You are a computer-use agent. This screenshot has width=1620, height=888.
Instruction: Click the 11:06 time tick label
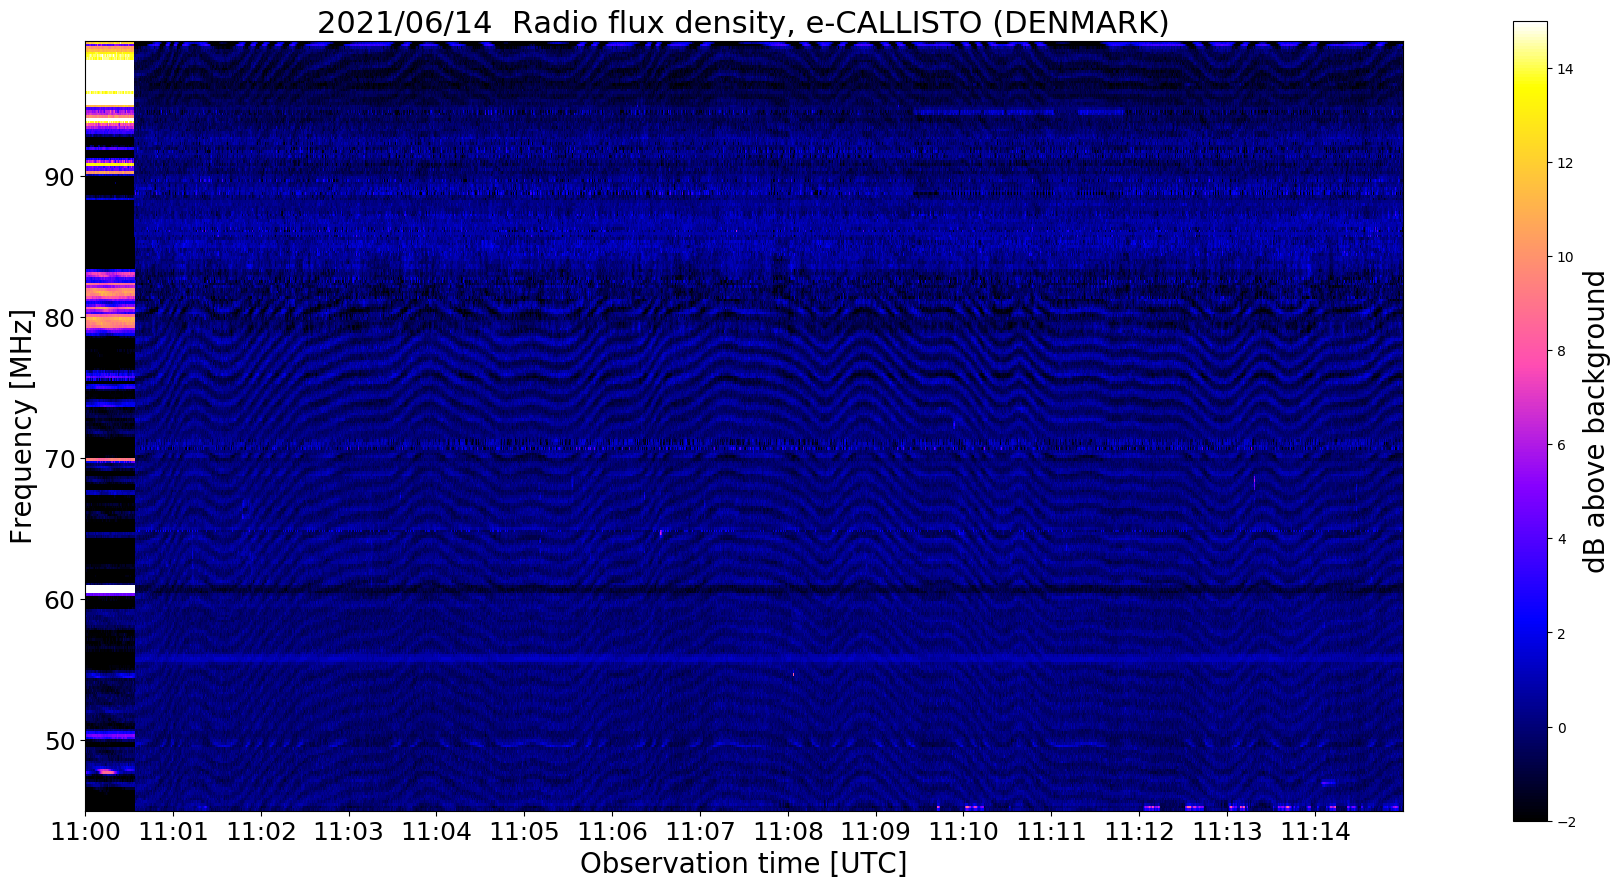coord(612,832)
